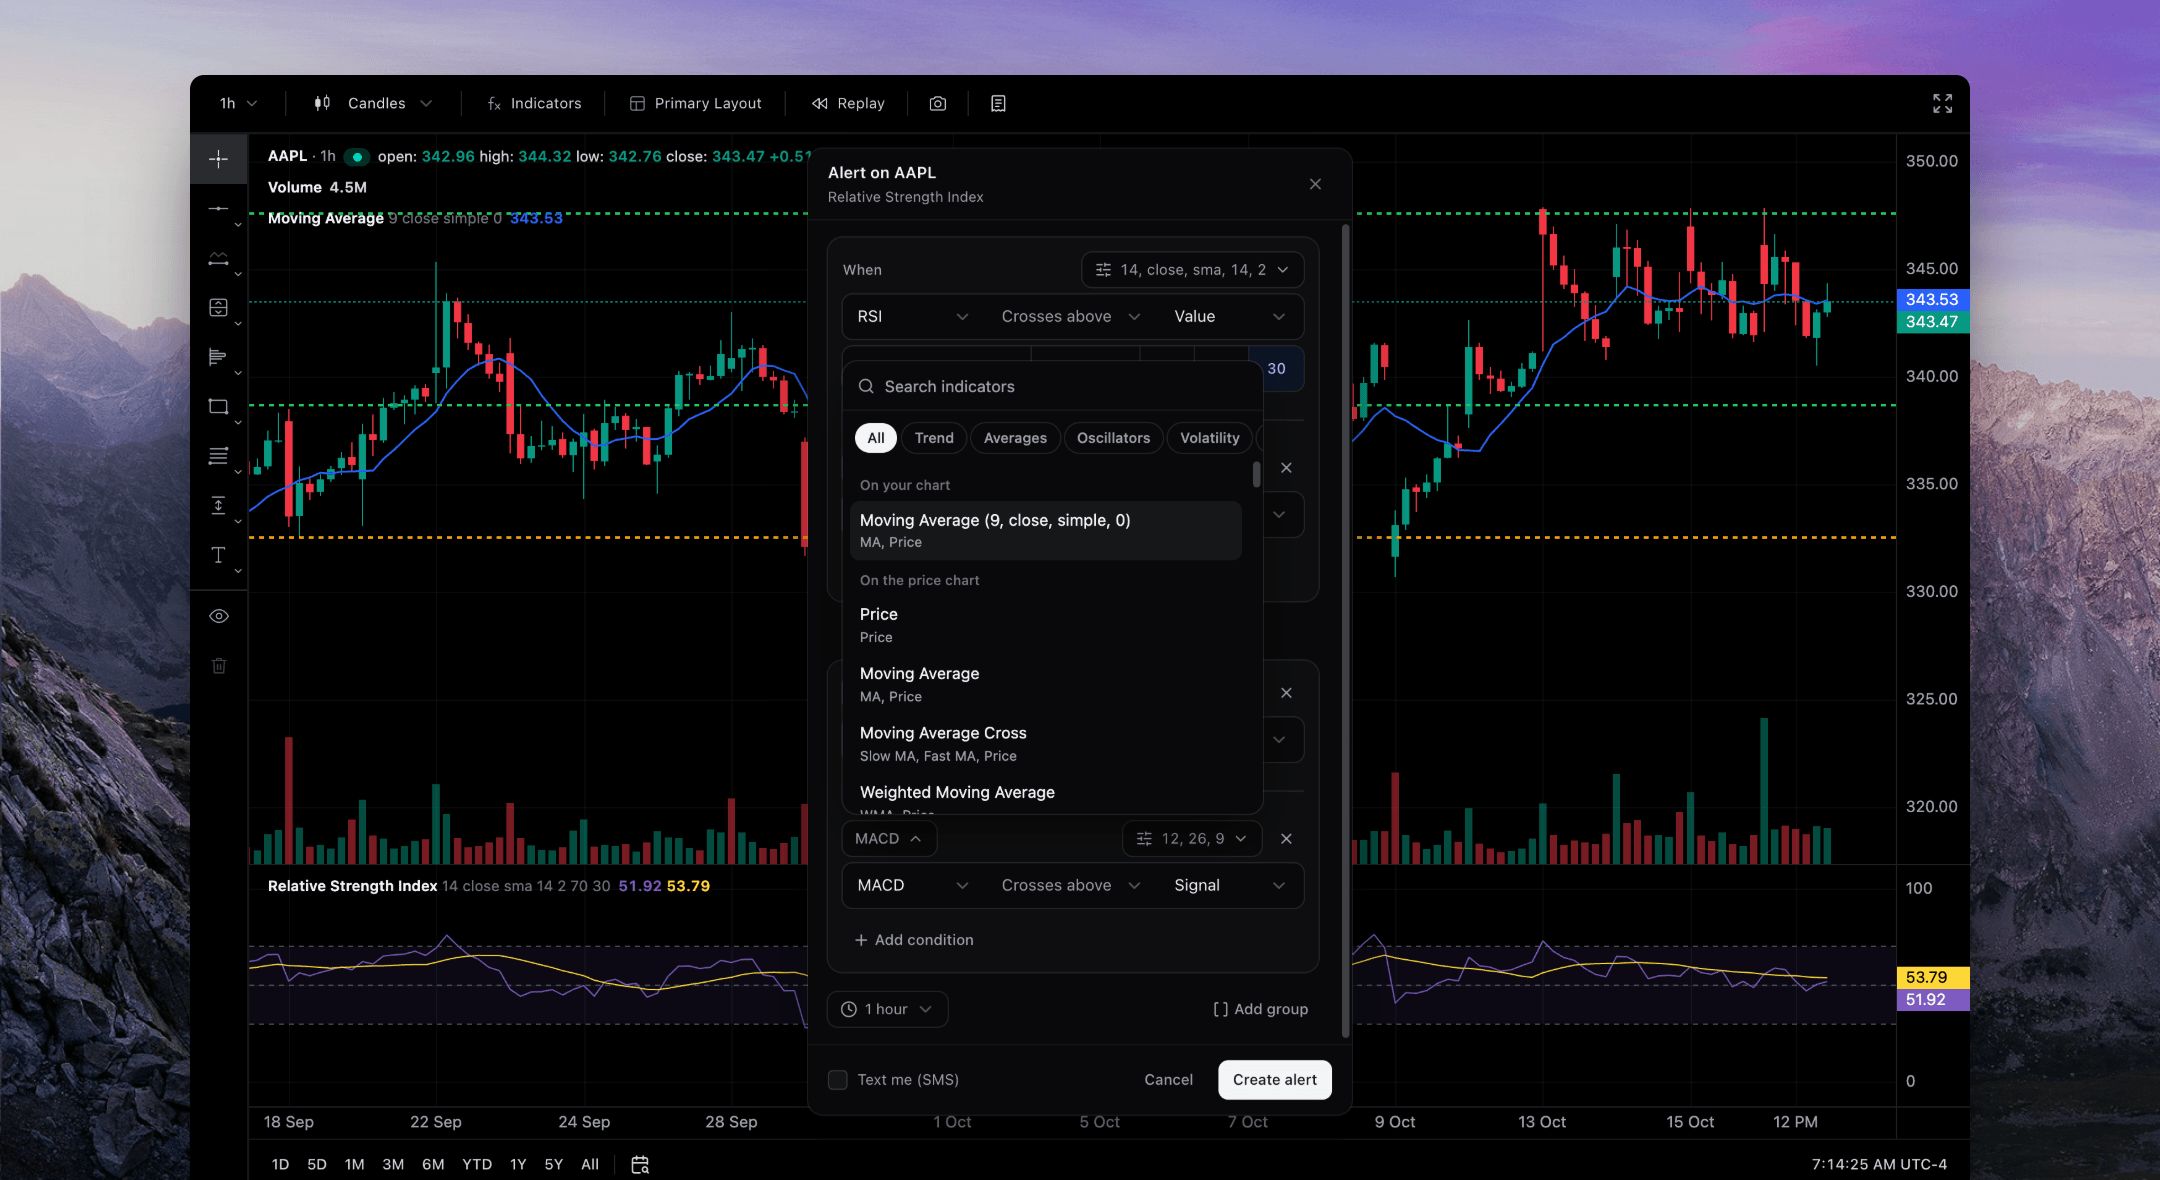The width and height of the screenshot is (2160, 1180).
Task: Switch to the Oscillators filter tab
Action: tap(1113, 438)
